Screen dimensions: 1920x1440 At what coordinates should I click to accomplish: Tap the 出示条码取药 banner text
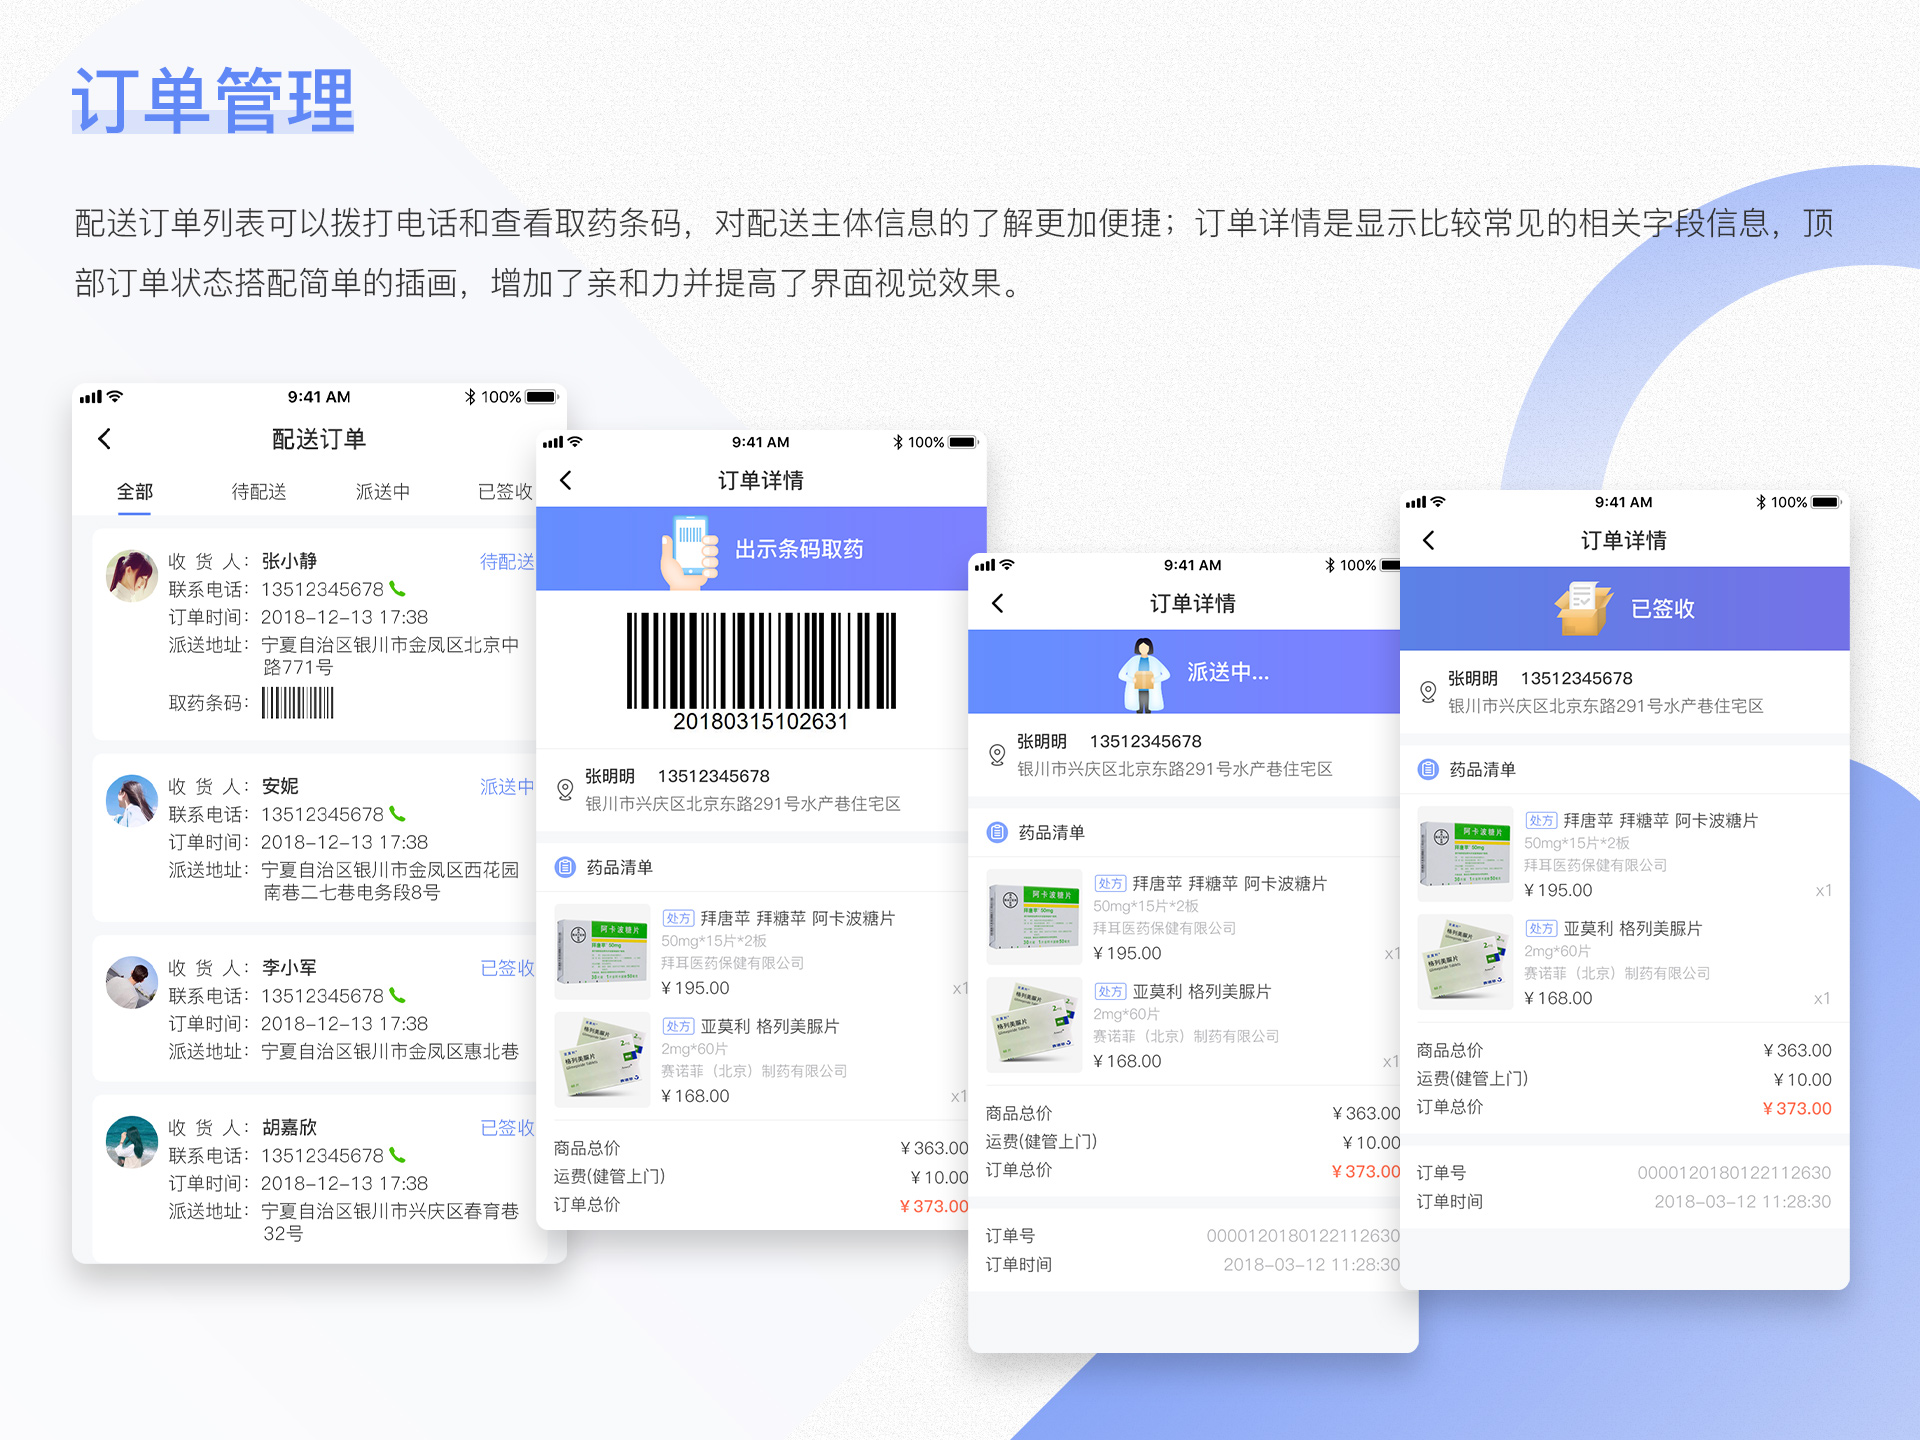click(x=799, y=549)
